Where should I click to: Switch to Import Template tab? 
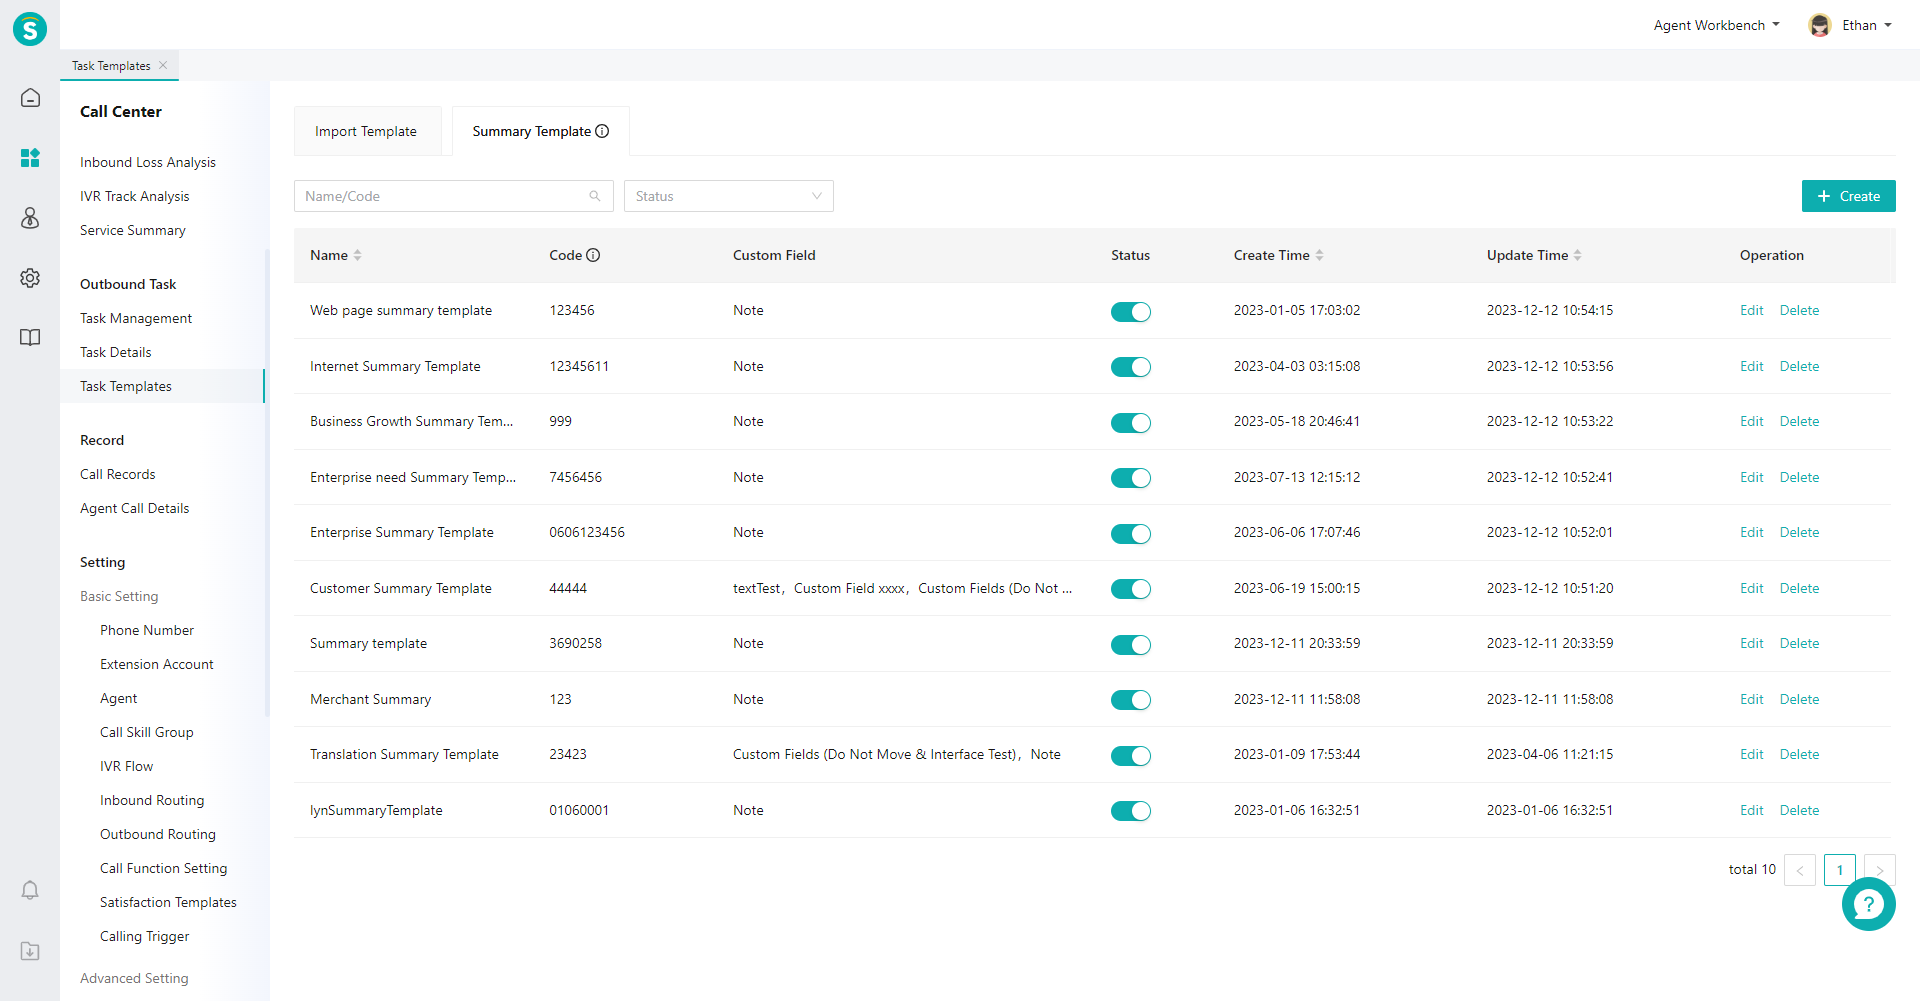click(366, 131)
